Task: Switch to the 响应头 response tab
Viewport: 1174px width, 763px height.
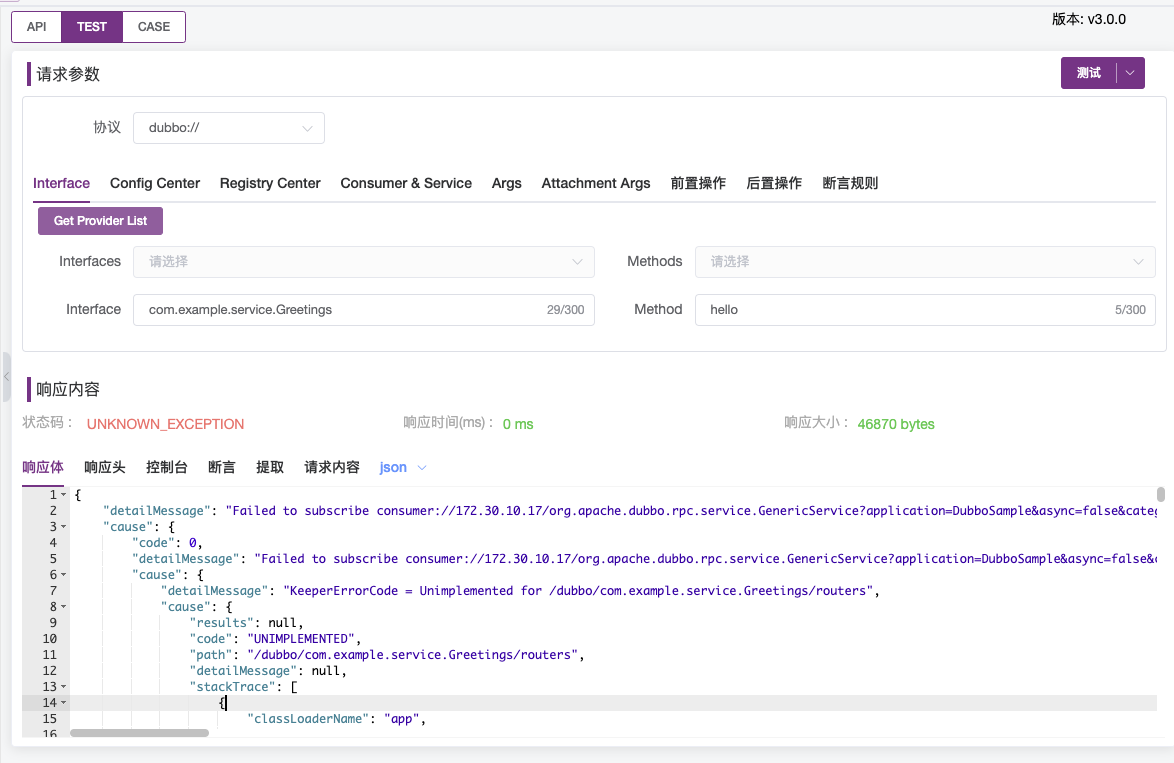Action: [105, 467]
